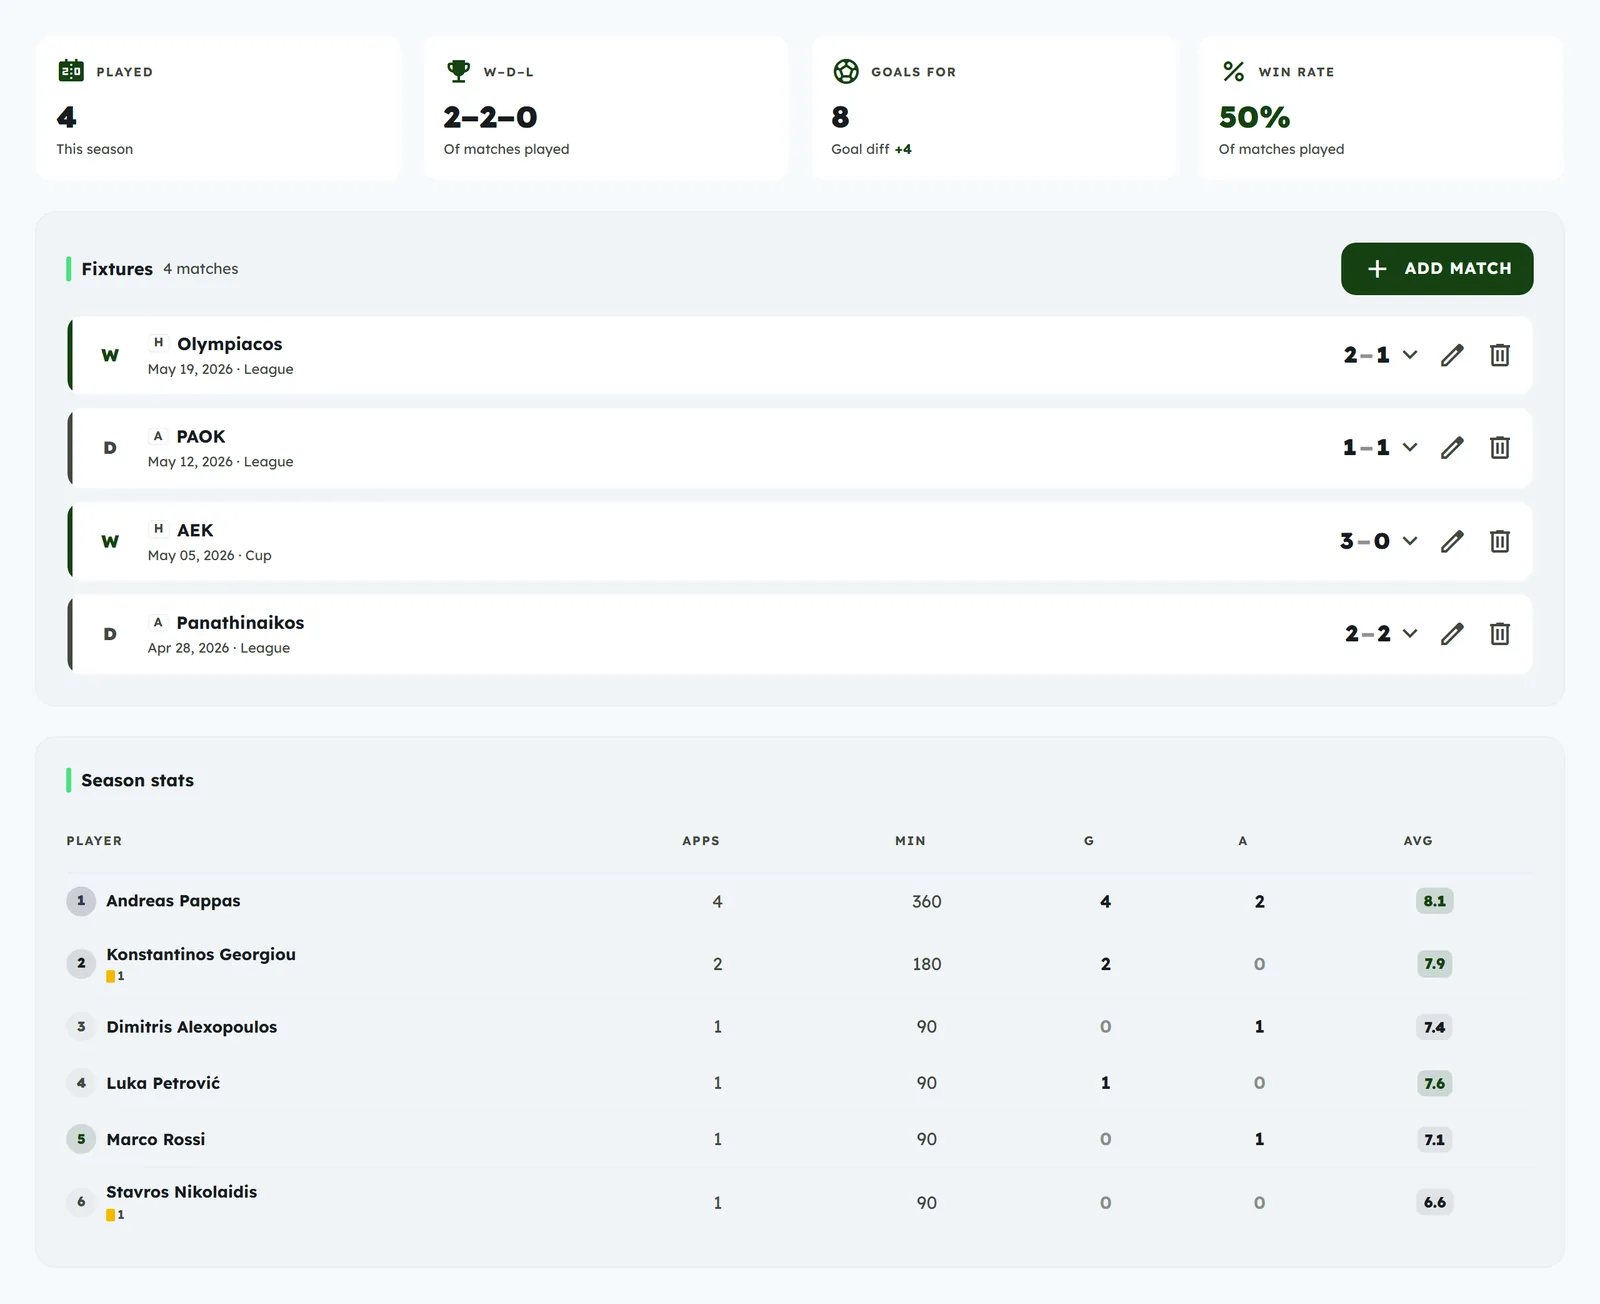Click the 7.6 average rating badge
The width and height of the screenshot is (1600, 1304).
[x=1435, y=1083]
